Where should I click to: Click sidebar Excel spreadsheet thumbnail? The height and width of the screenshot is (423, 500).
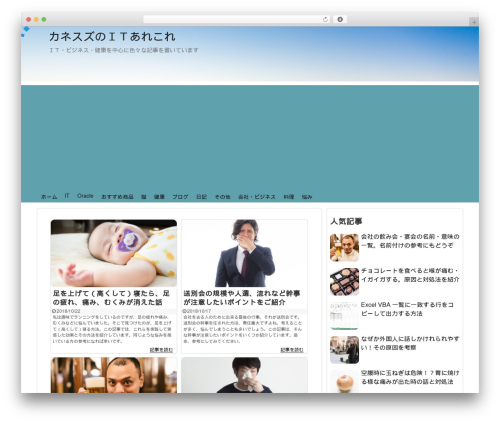(x=344, y=316)
